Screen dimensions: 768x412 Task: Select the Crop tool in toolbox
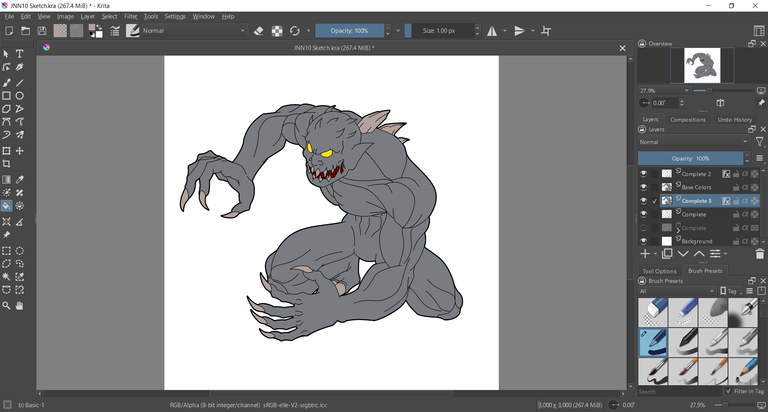pos(6,164)
